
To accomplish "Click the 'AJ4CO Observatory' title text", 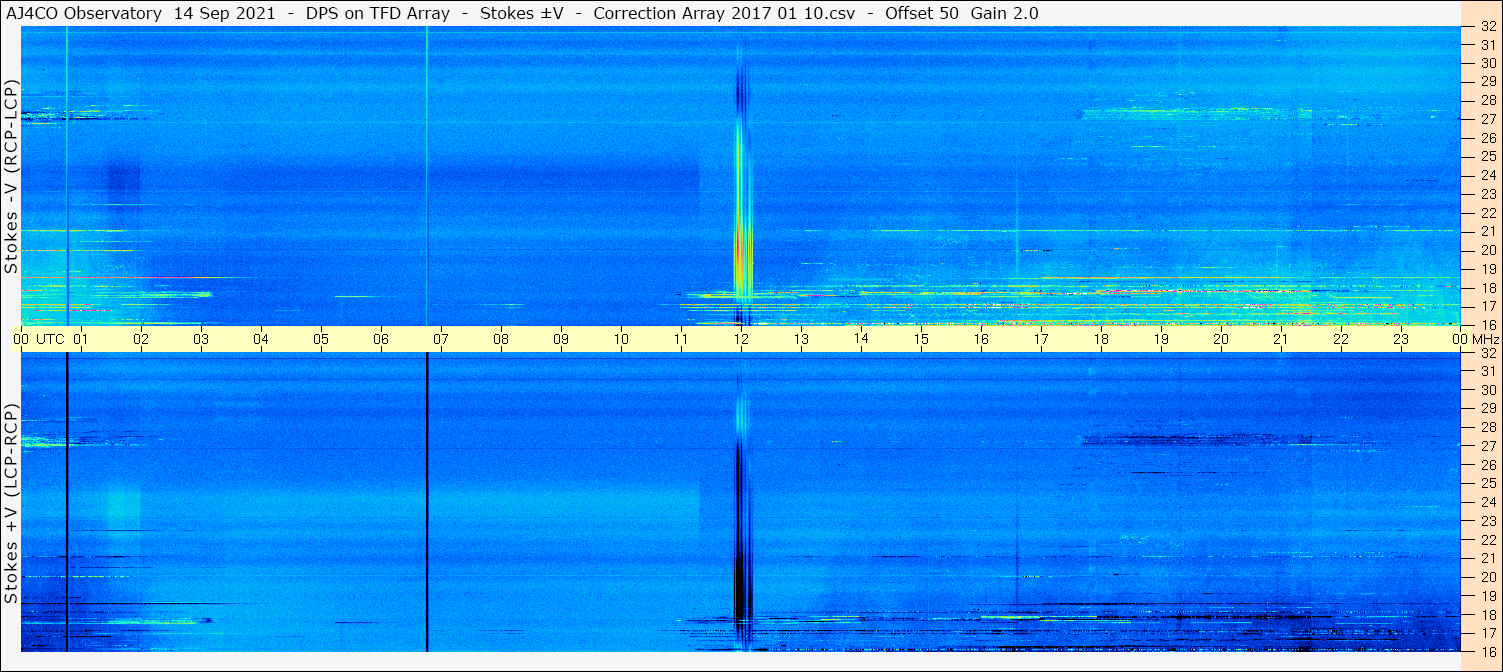I will click(x=83, y=13).
